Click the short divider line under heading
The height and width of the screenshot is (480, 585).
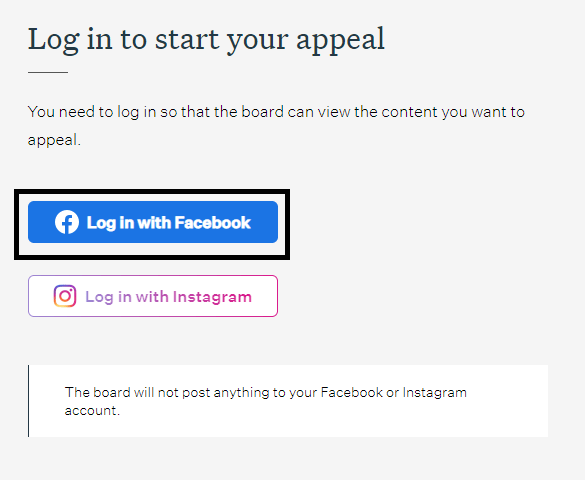pyautogui.click(x=48, y=72)
